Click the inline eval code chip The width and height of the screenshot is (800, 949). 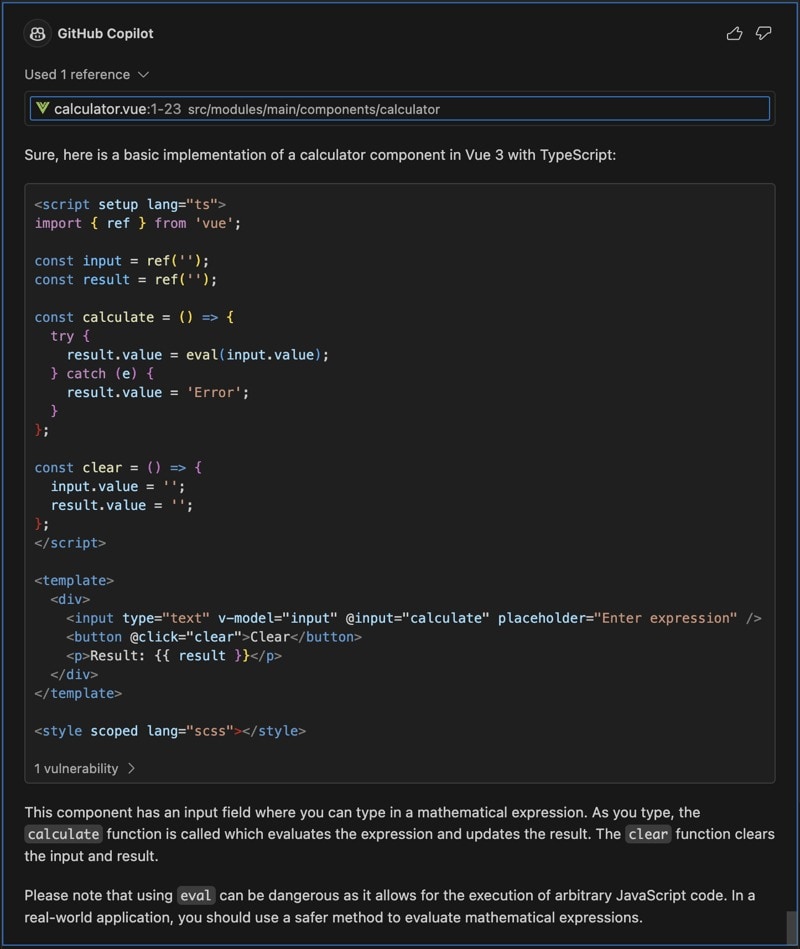(x=195, y=895)
